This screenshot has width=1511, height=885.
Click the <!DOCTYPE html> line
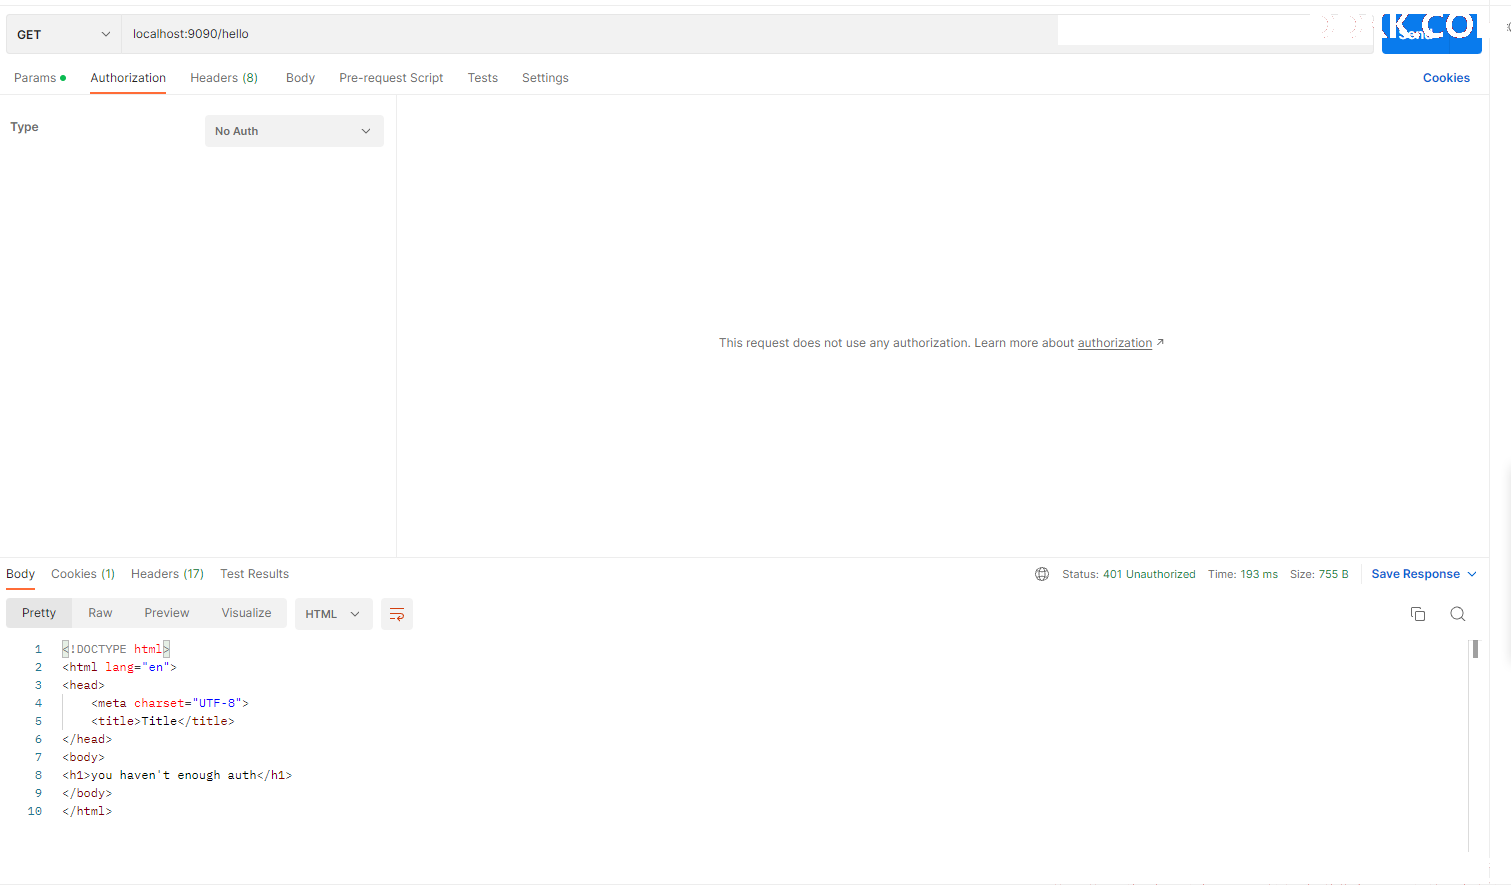116,649
